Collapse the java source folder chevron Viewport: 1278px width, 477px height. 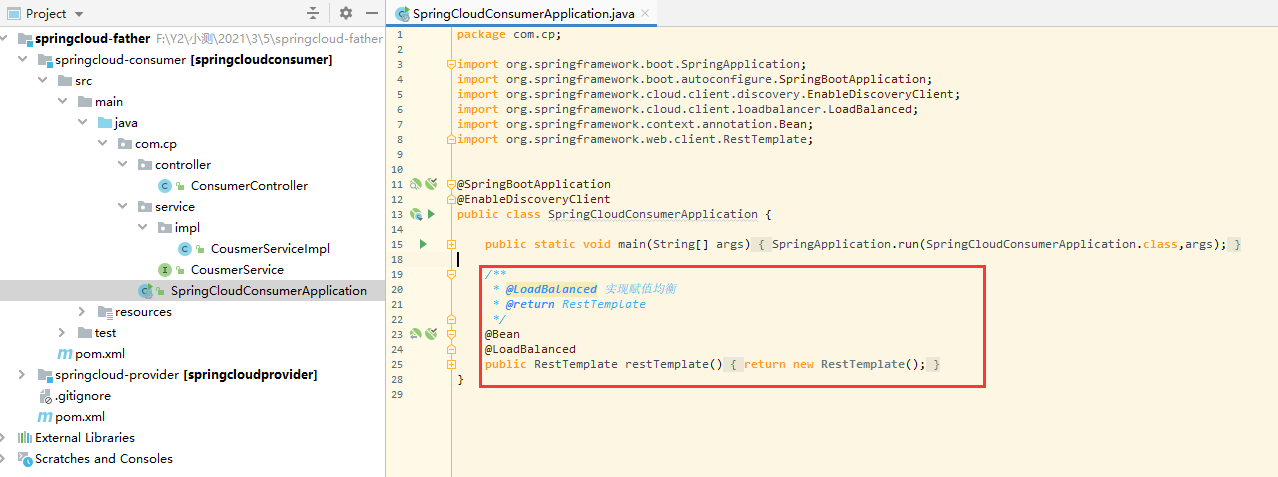point(84,123)
